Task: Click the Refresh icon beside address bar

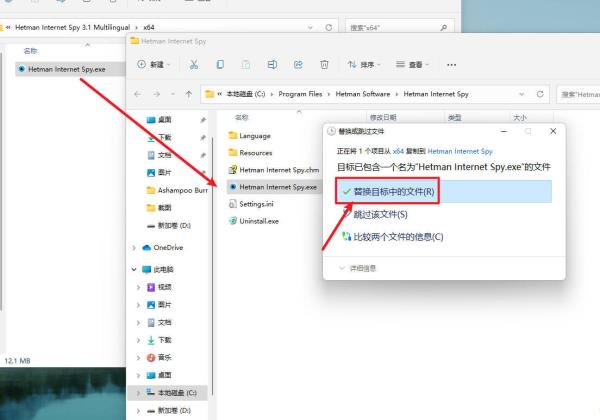Action: point(541,94)
